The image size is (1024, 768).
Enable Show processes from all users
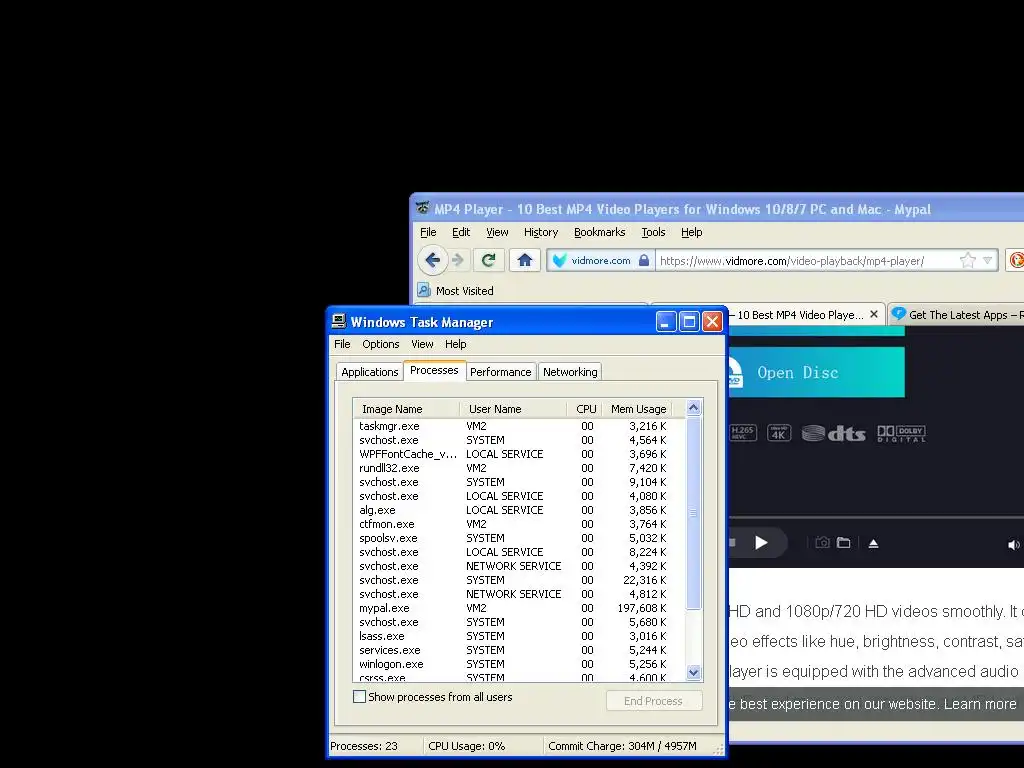coord(359,697)
